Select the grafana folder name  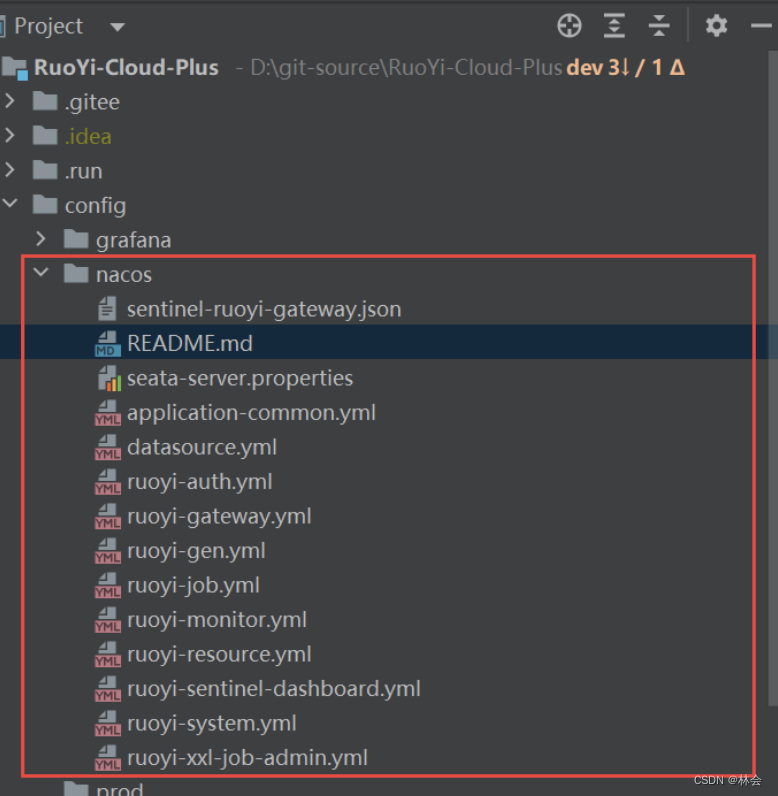tap(133, 240)
